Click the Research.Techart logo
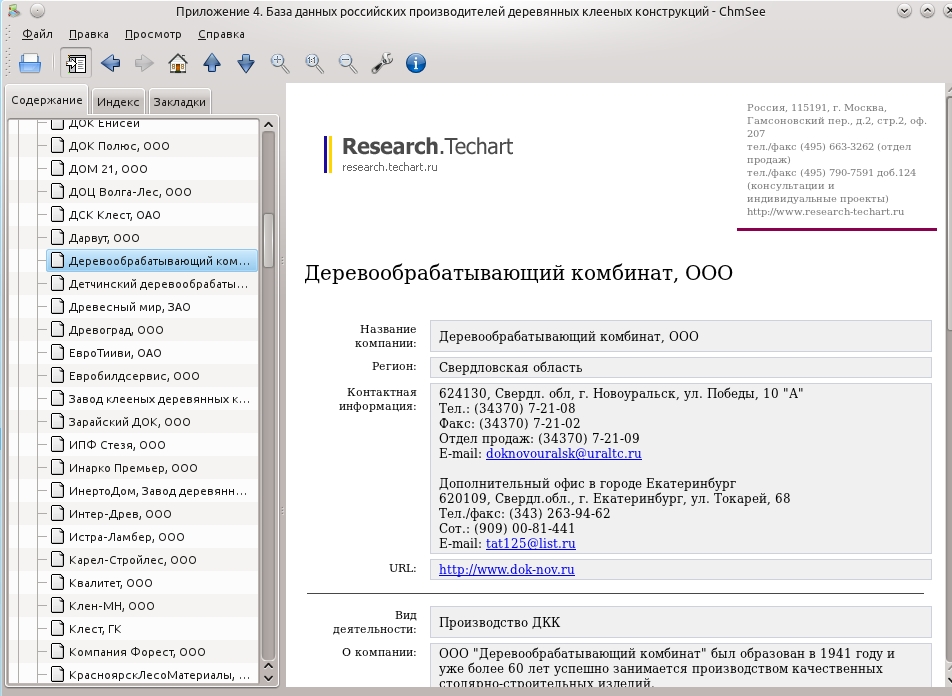952x696 pixels. pyautogui.click(x=419, y=154)
